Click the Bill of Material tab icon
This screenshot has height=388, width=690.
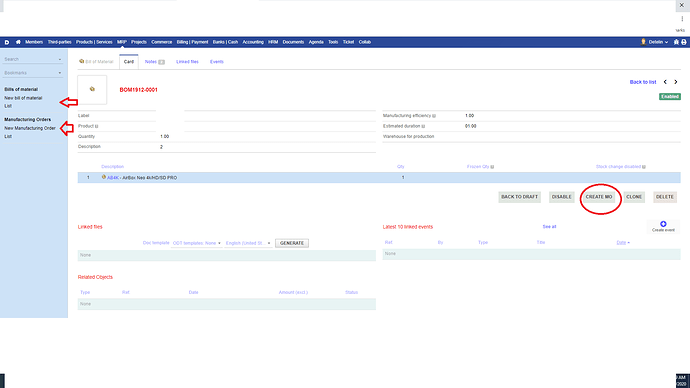pos(81,61)
